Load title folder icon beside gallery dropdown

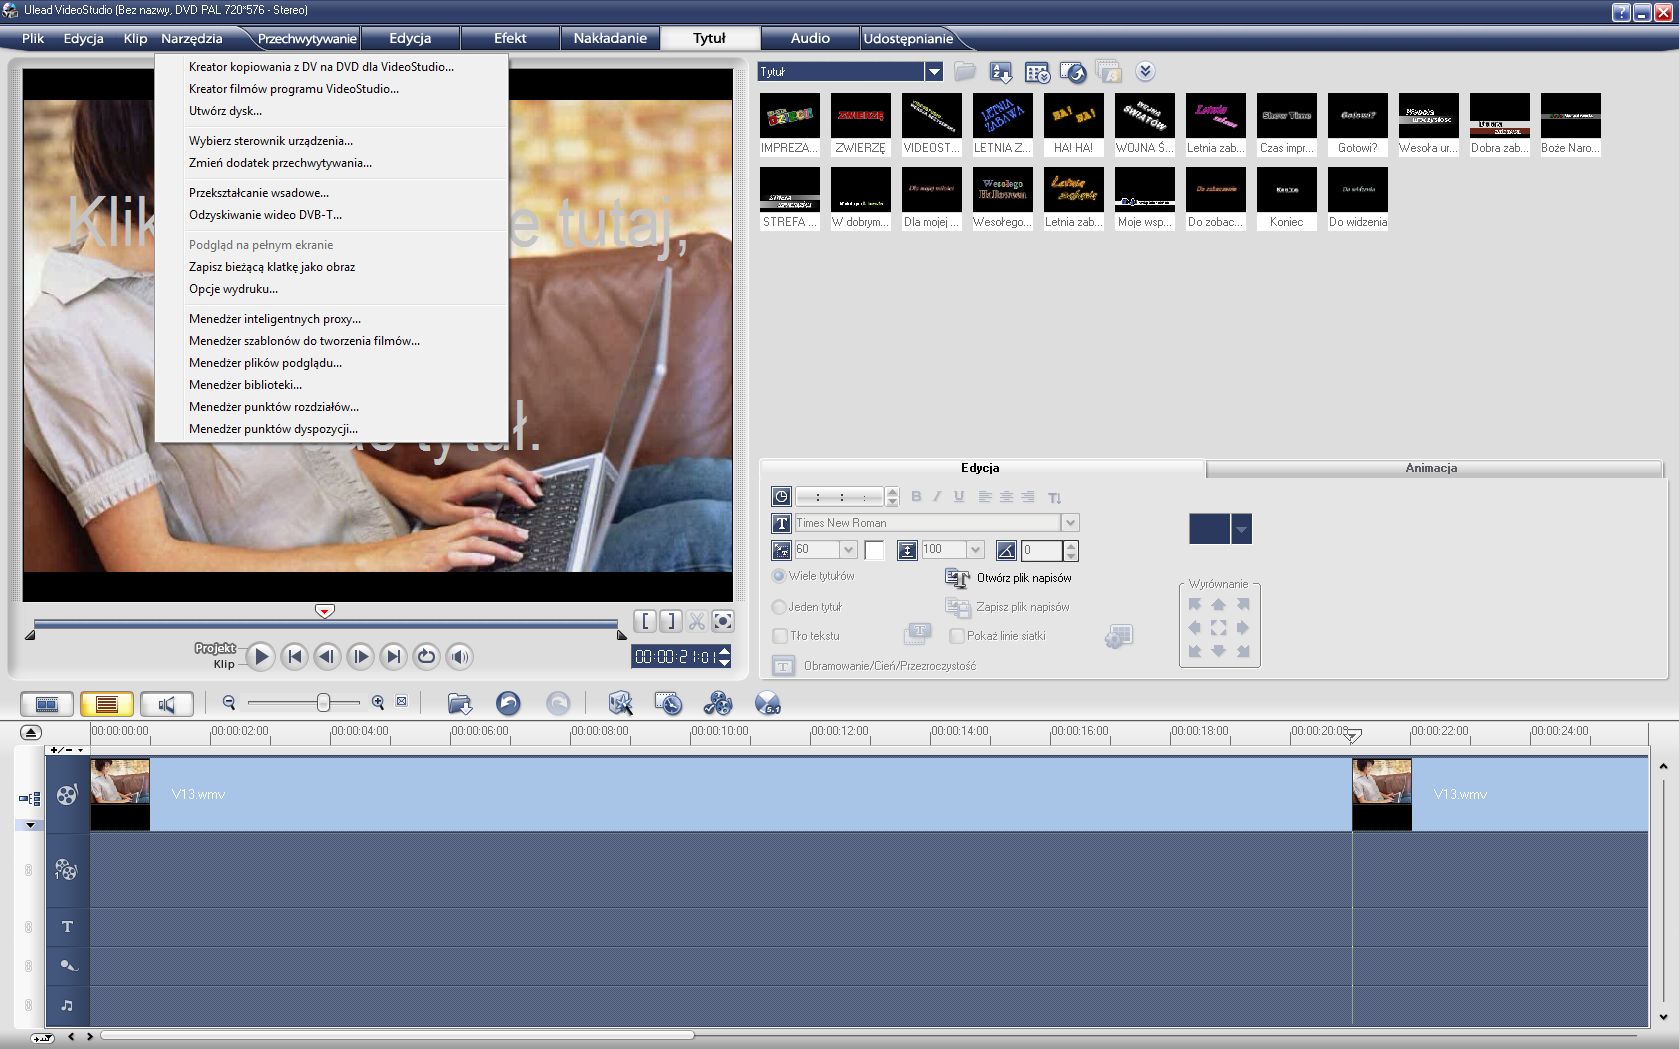(964, 71)
